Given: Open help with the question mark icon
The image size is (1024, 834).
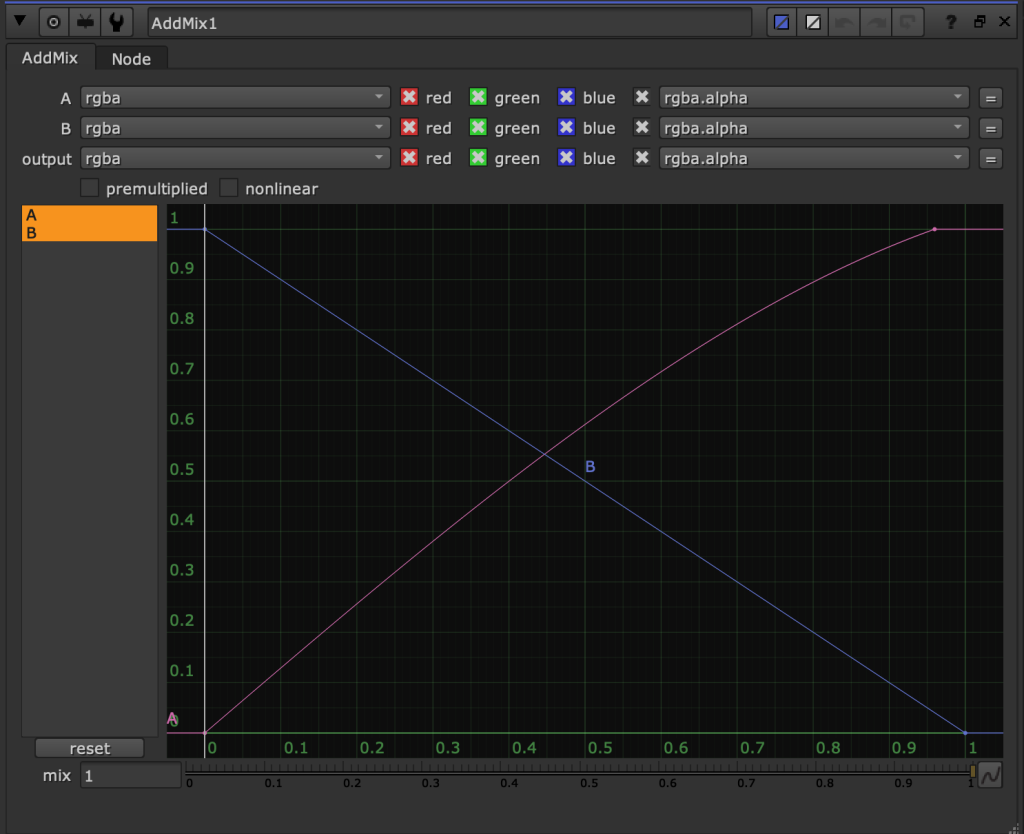Looking at the screenshot, I should 951,22.
